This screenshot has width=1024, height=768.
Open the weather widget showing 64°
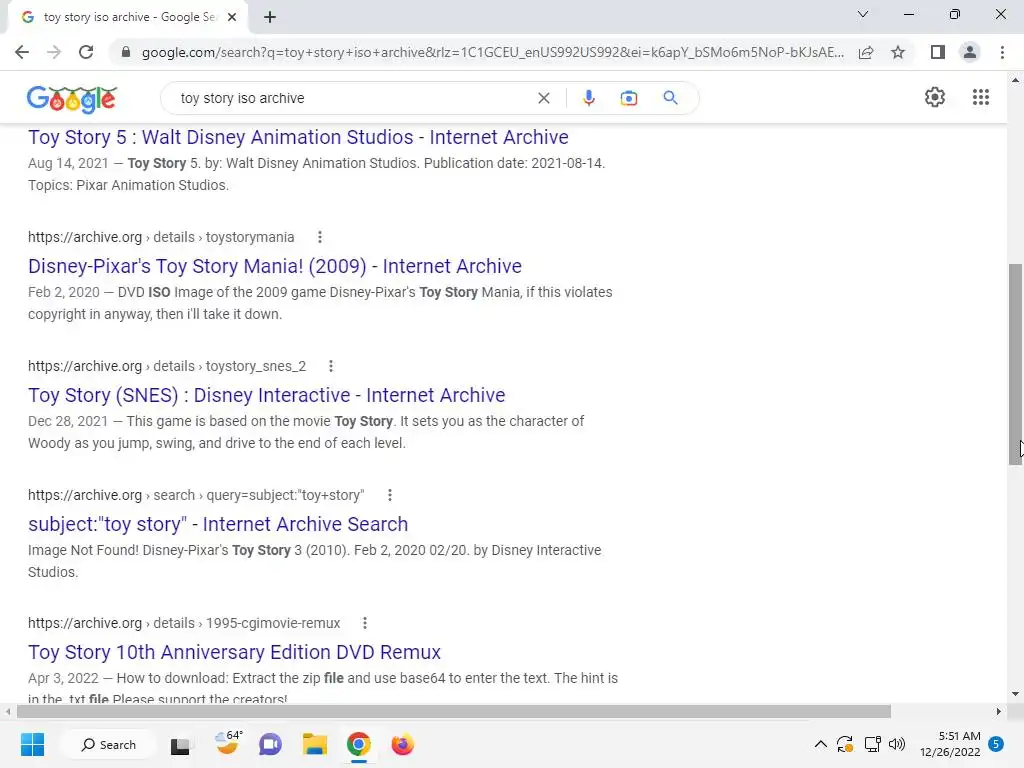(x=228, y=743)
